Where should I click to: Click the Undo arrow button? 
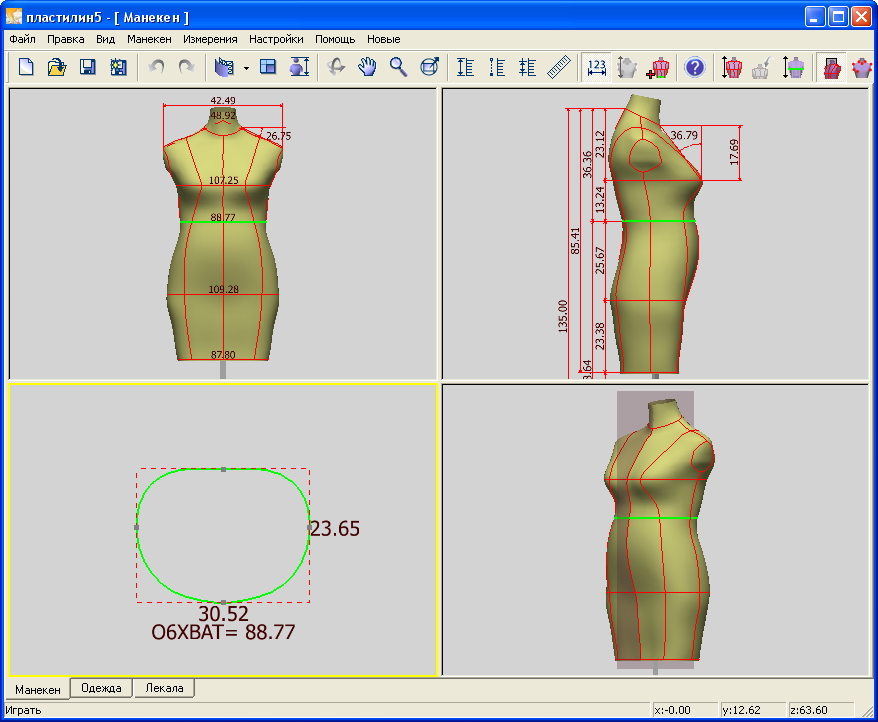(x=155, y=67)
